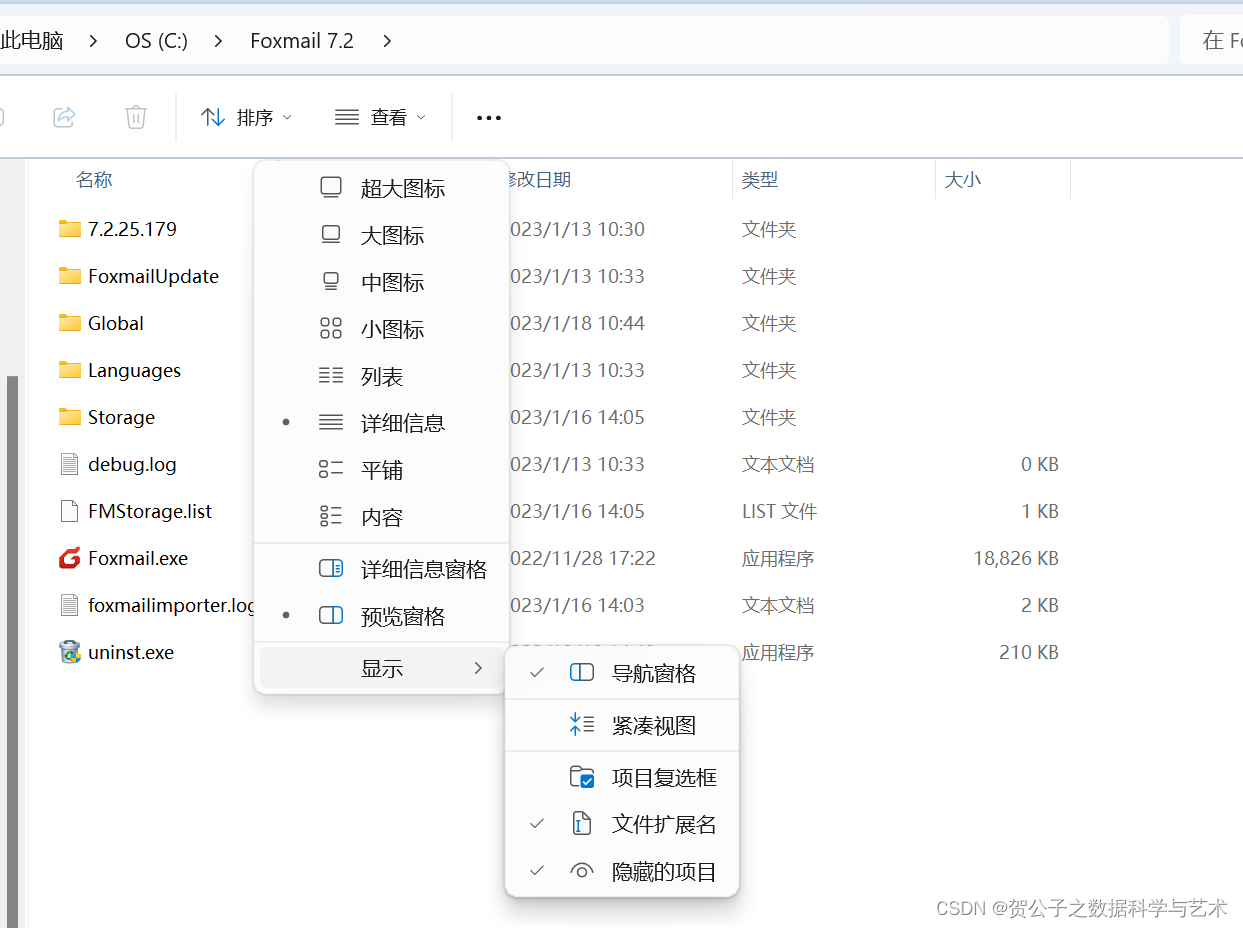Click Foxmail 7.2 breadcrumb

tap(302, 41)
